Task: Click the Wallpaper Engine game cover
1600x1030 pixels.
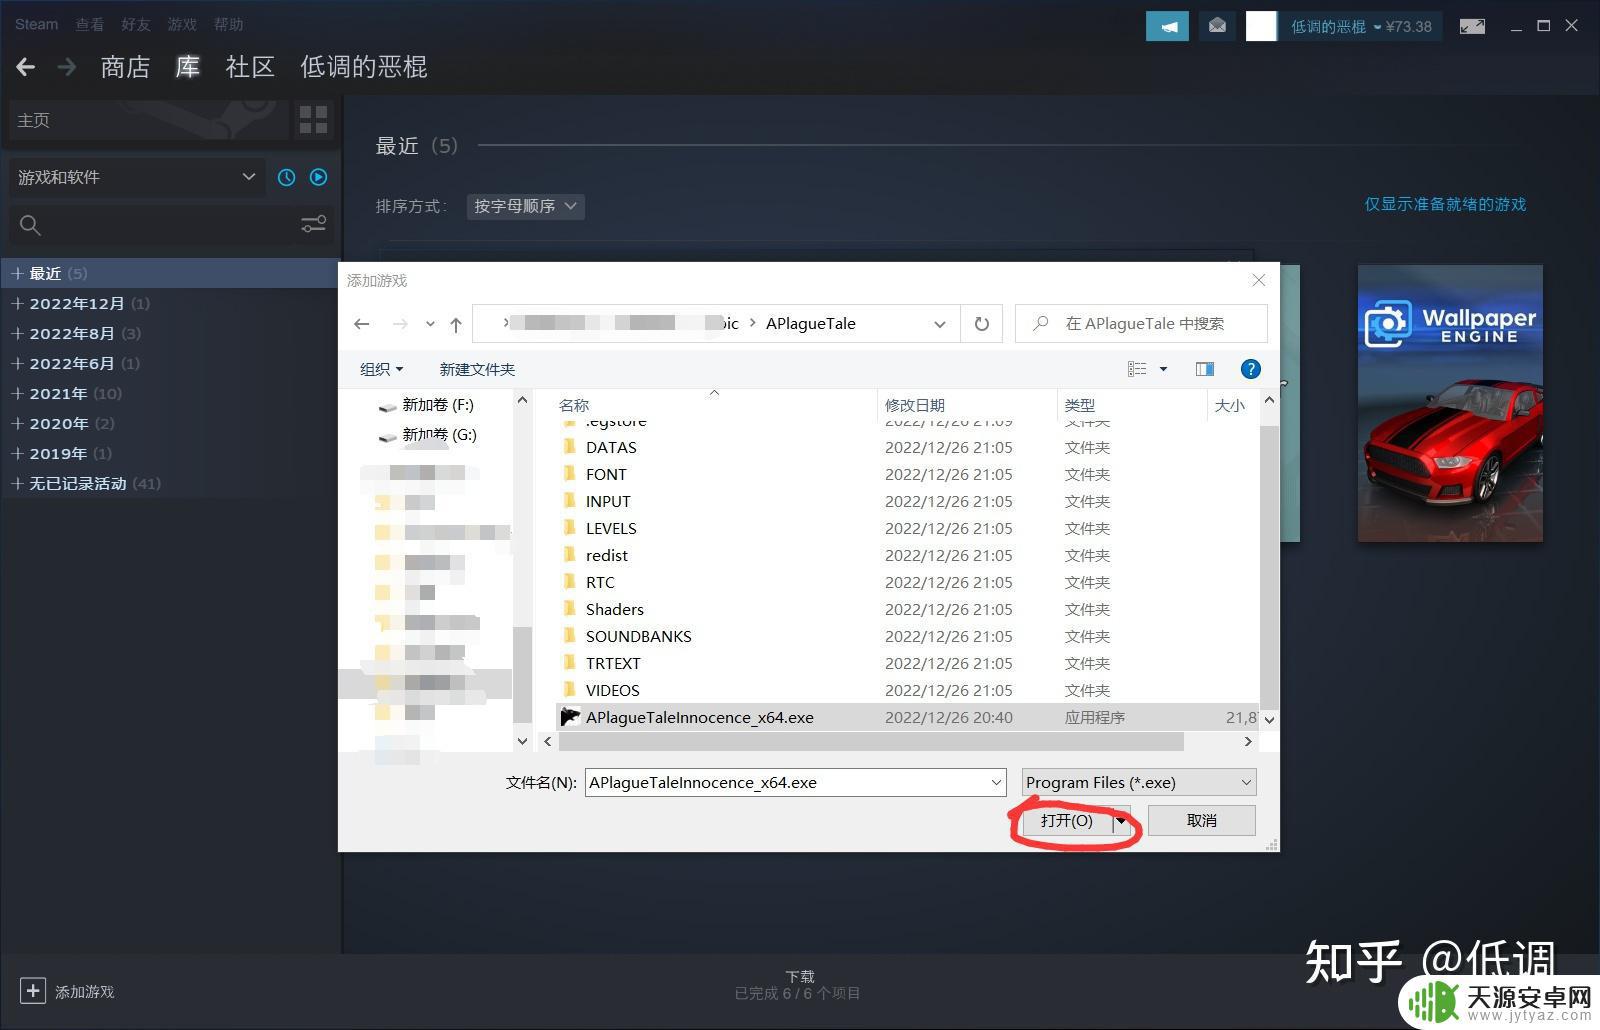Action: coord(1450,403)
